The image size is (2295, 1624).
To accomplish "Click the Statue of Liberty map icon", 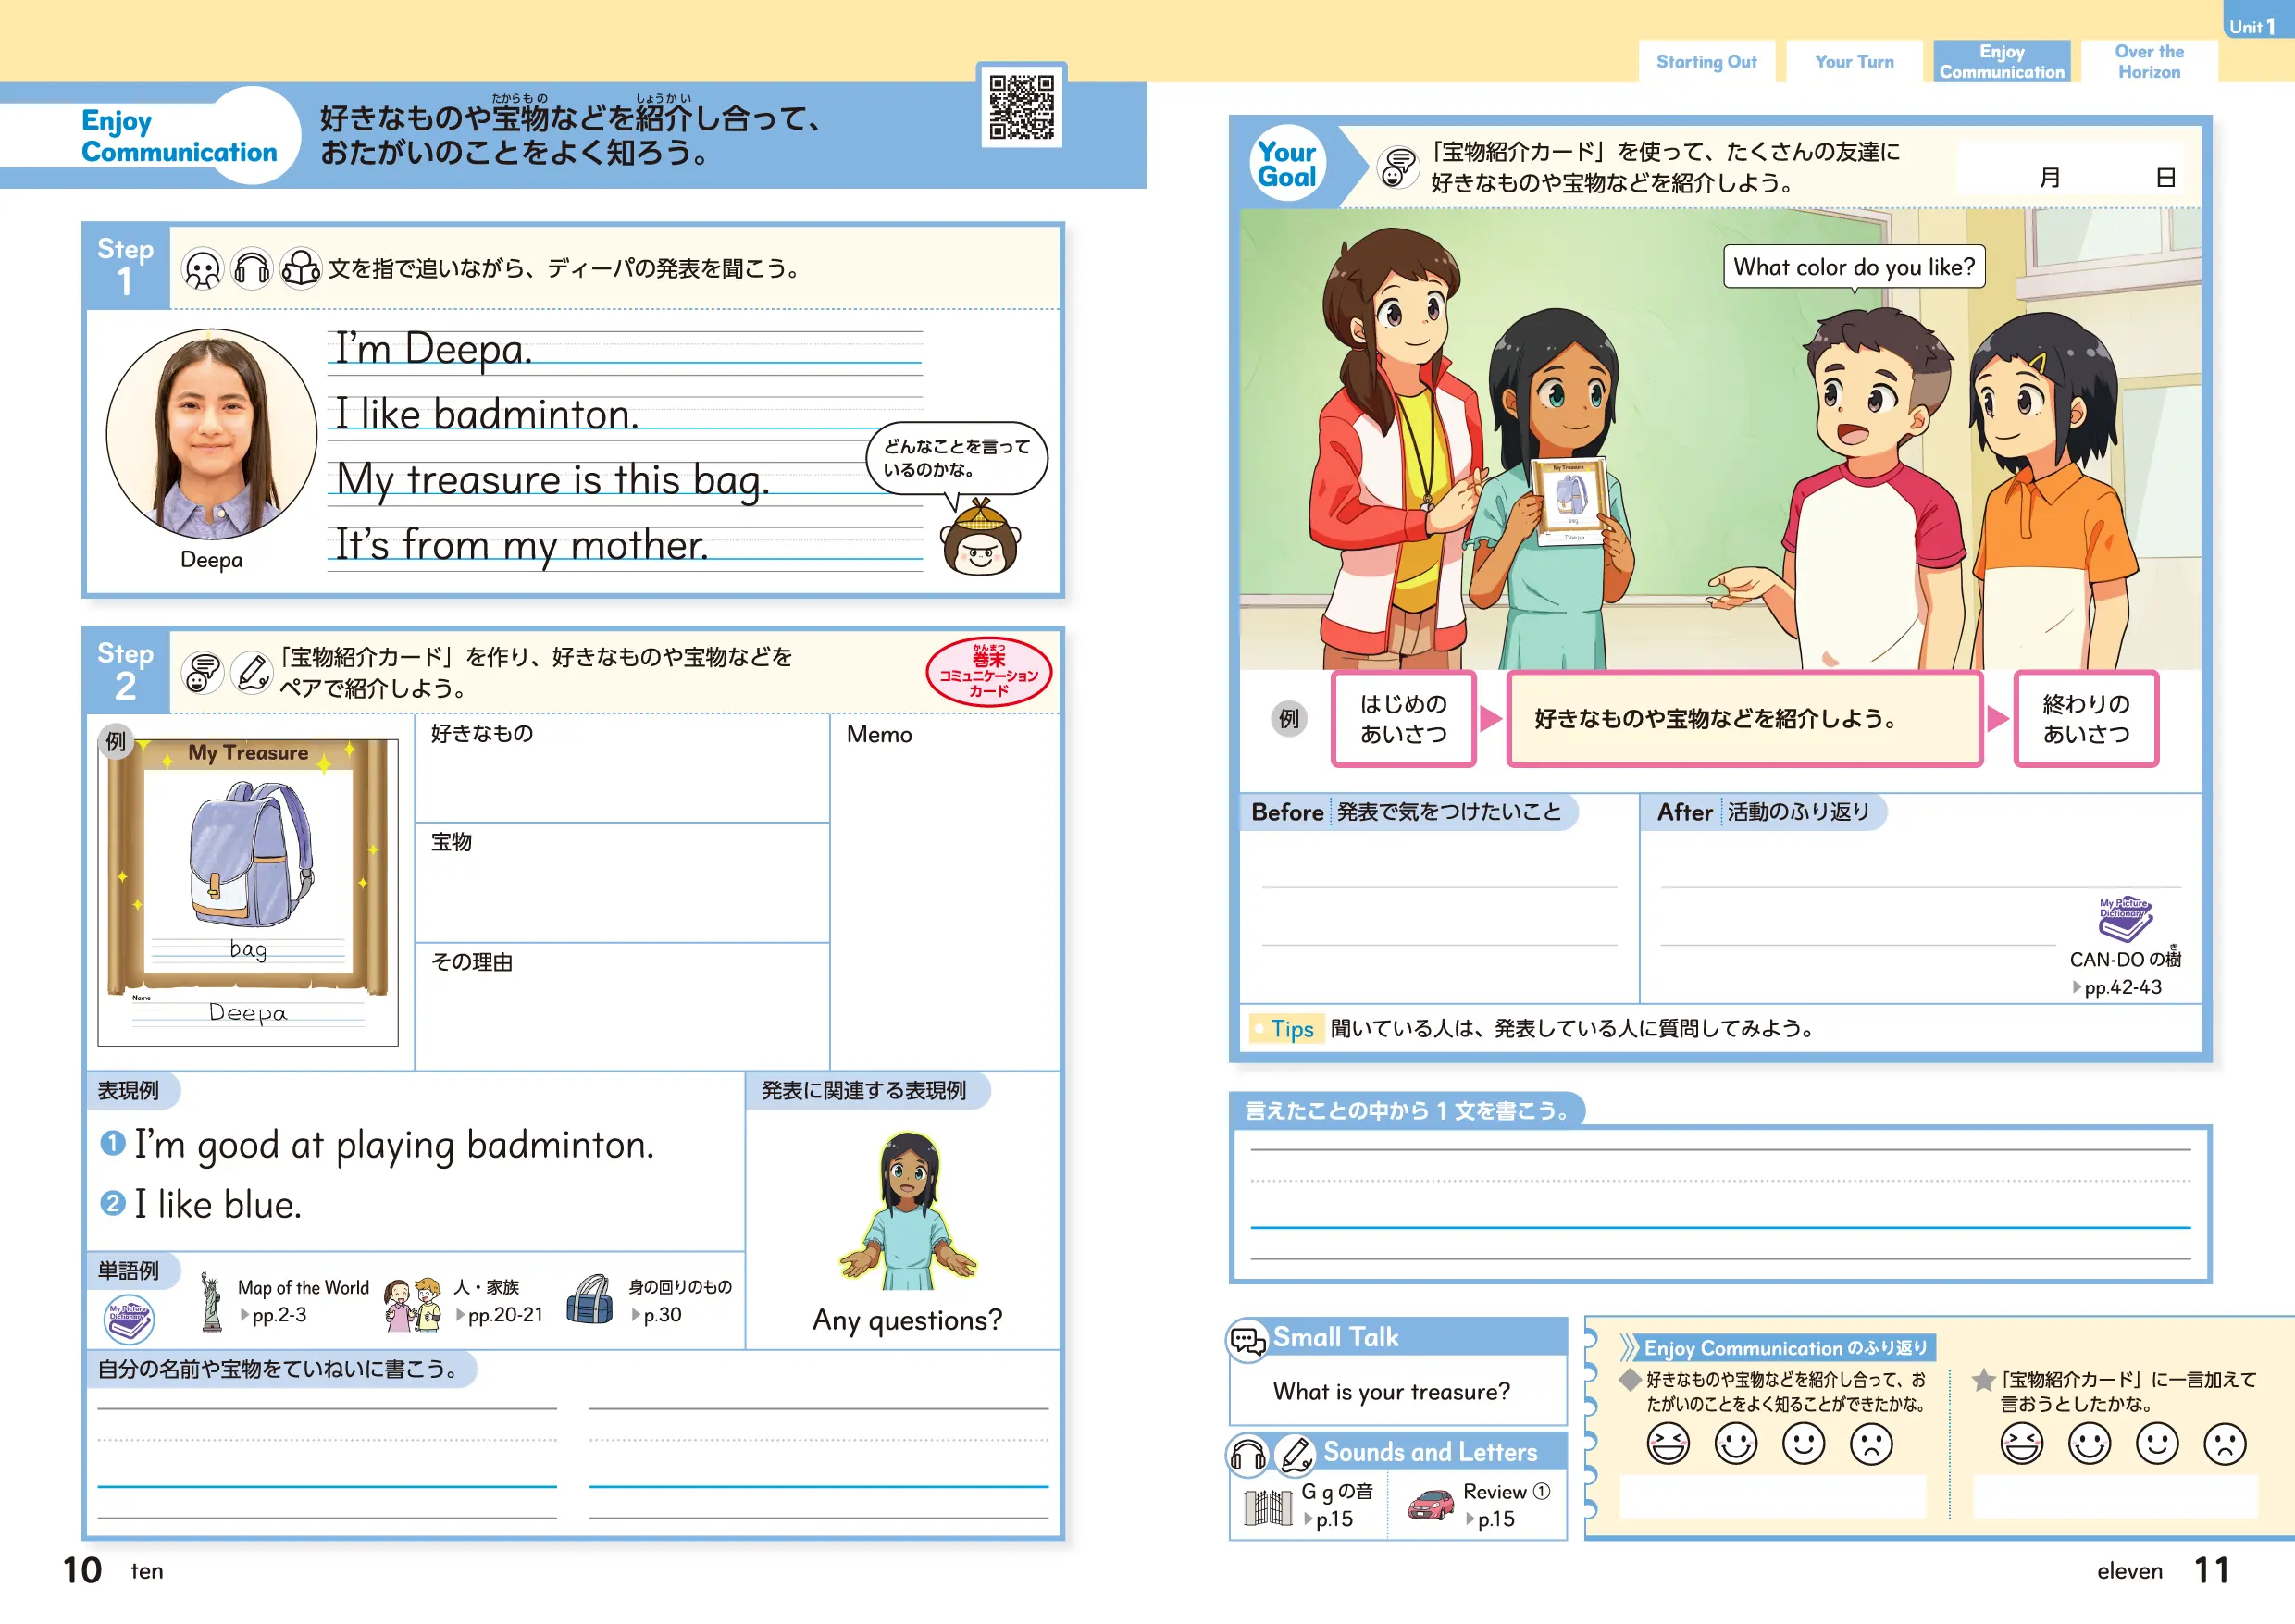I will [210, 1301].
